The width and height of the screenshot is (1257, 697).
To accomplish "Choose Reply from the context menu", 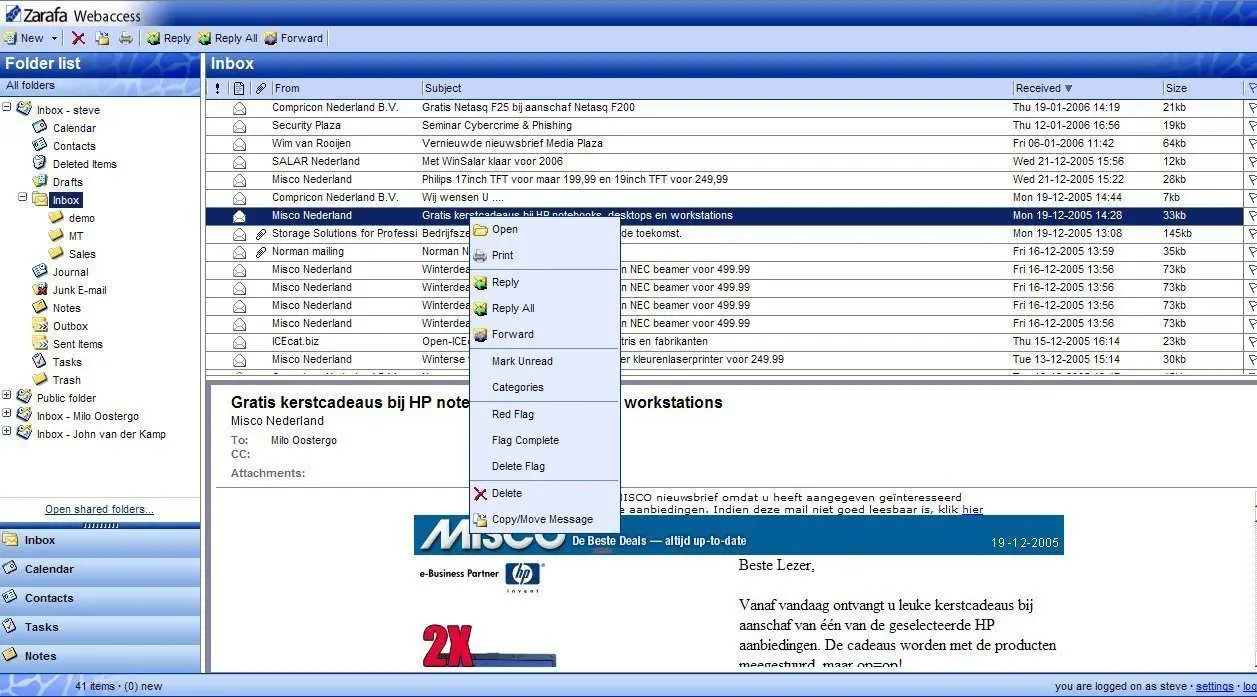I will tap(545, 282).
